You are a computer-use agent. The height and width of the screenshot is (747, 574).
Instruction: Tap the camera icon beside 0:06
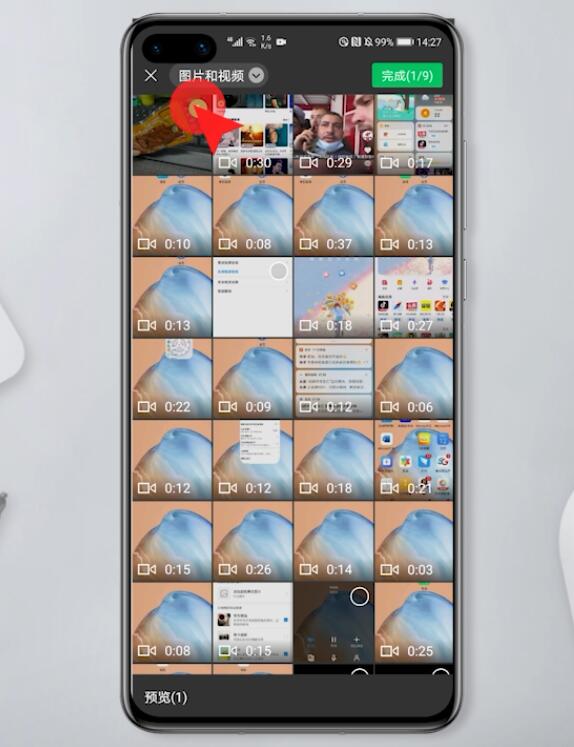pyautogui.click(x=390, y=407)
